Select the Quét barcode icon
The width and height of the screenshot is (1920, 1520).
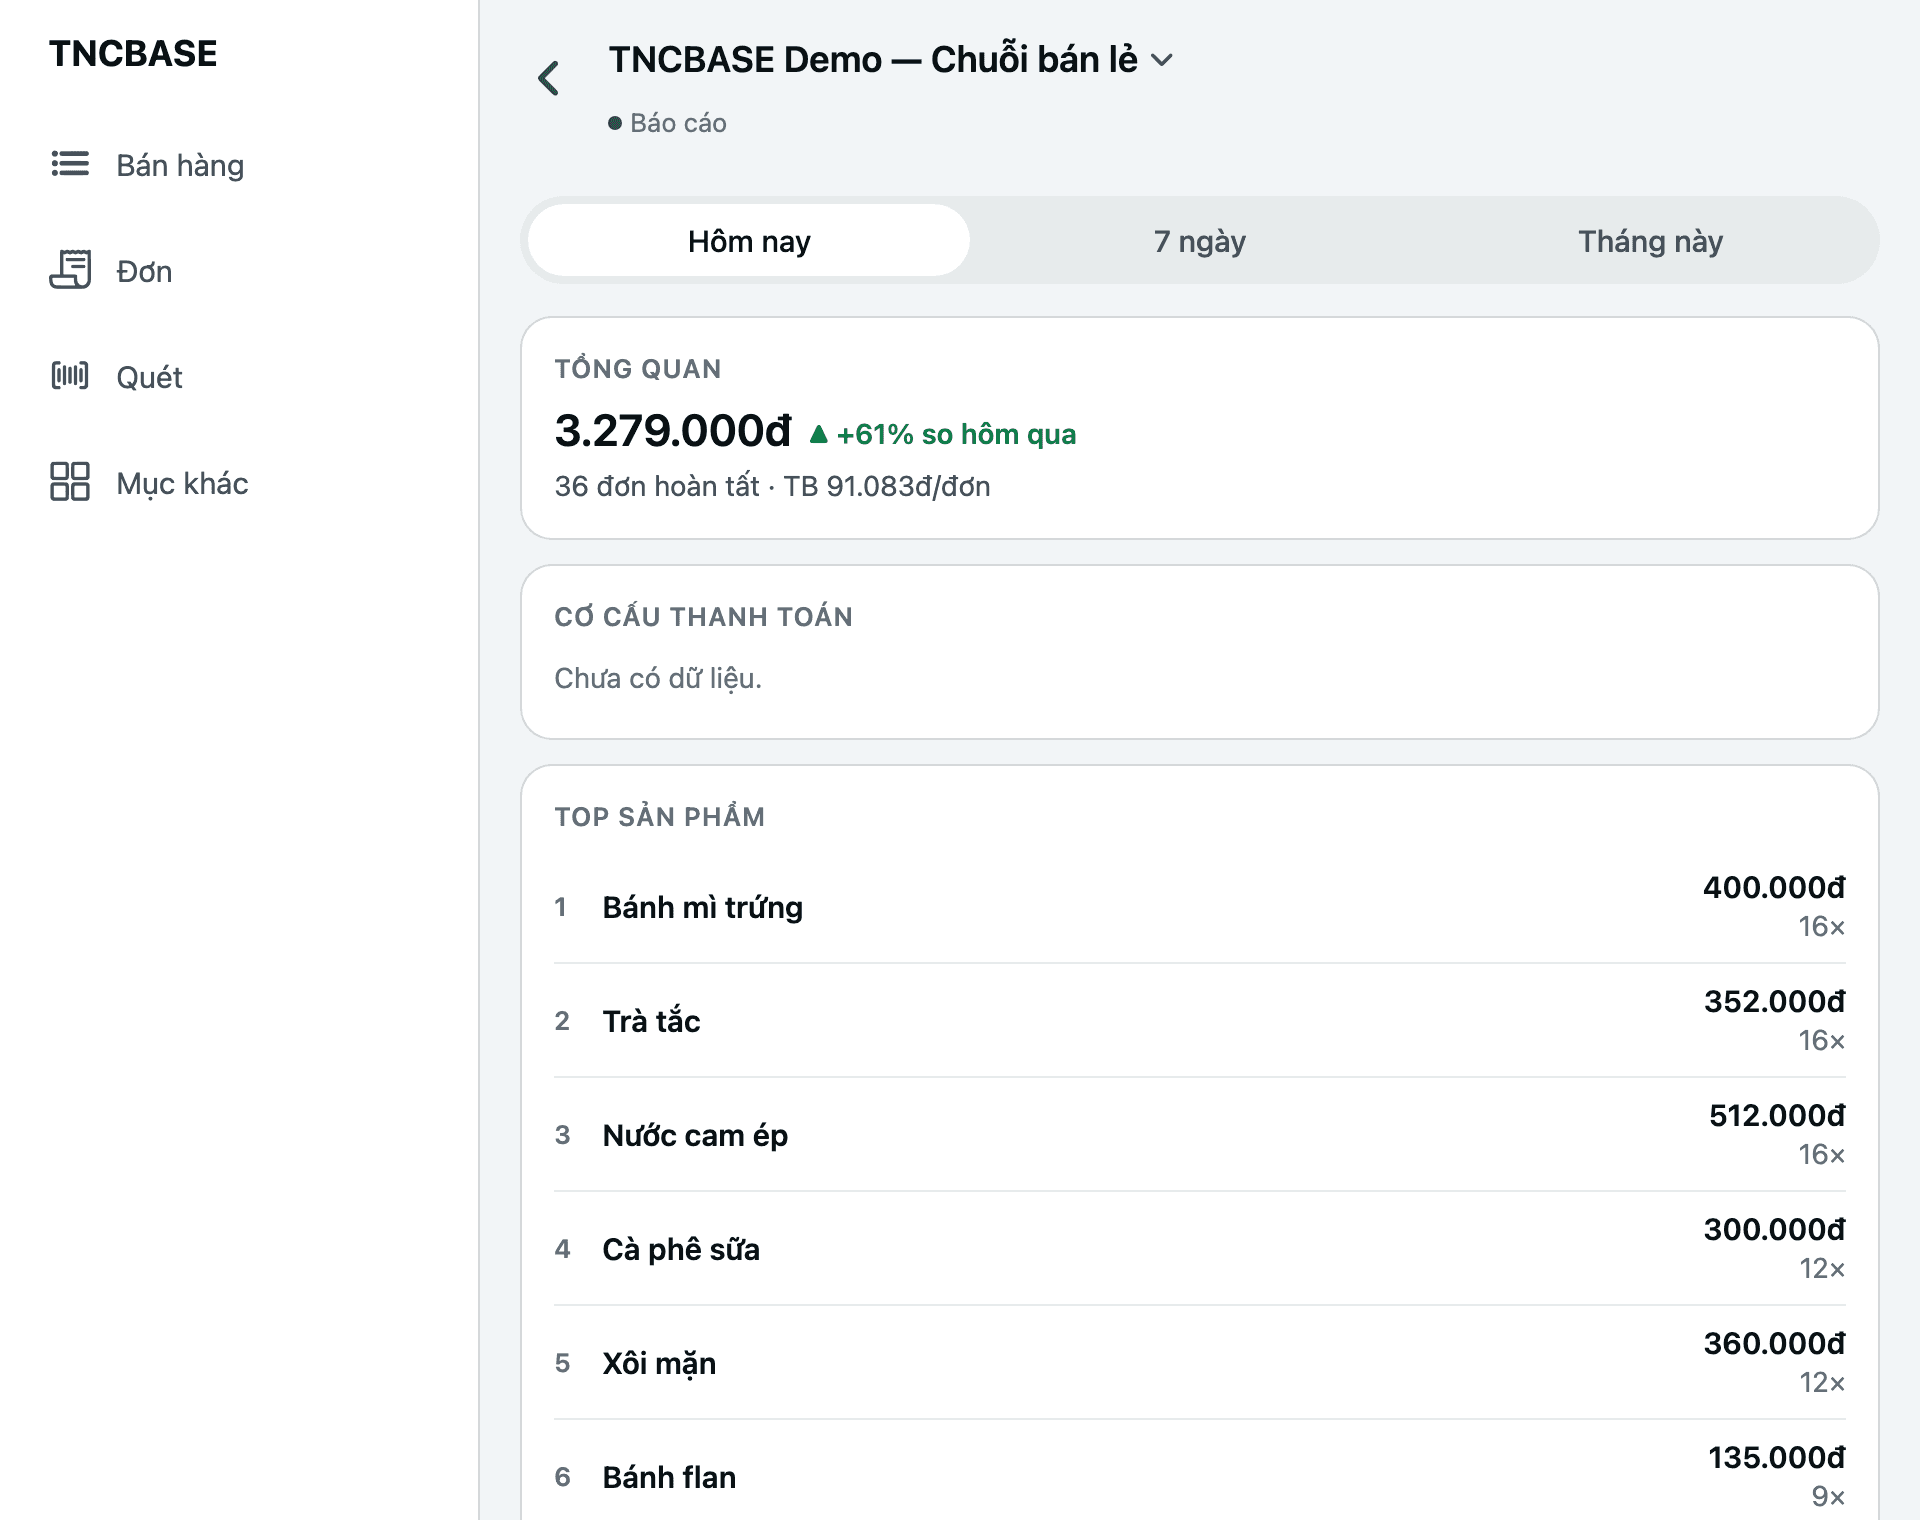point(70,376)
